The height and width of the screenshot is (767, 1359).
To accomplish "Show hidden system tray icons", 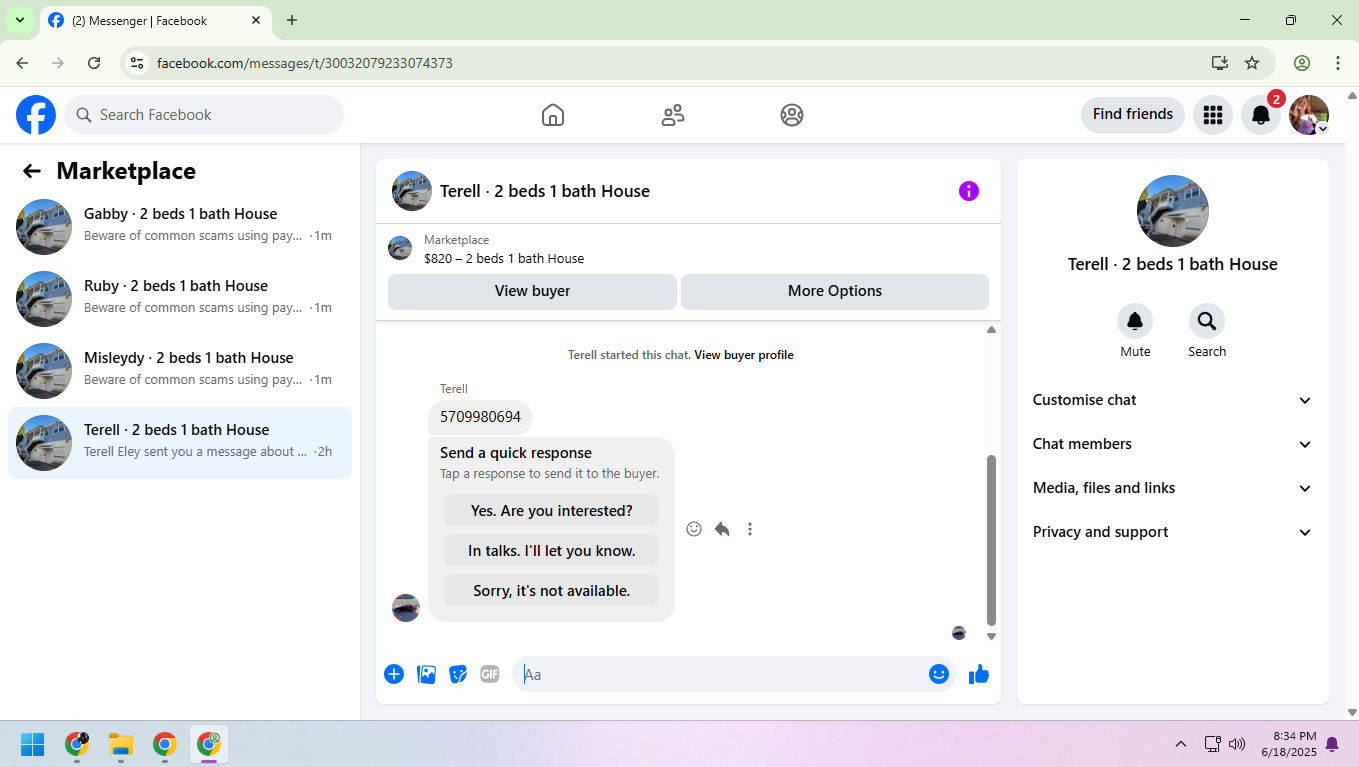I will (x=1181, y=744).
